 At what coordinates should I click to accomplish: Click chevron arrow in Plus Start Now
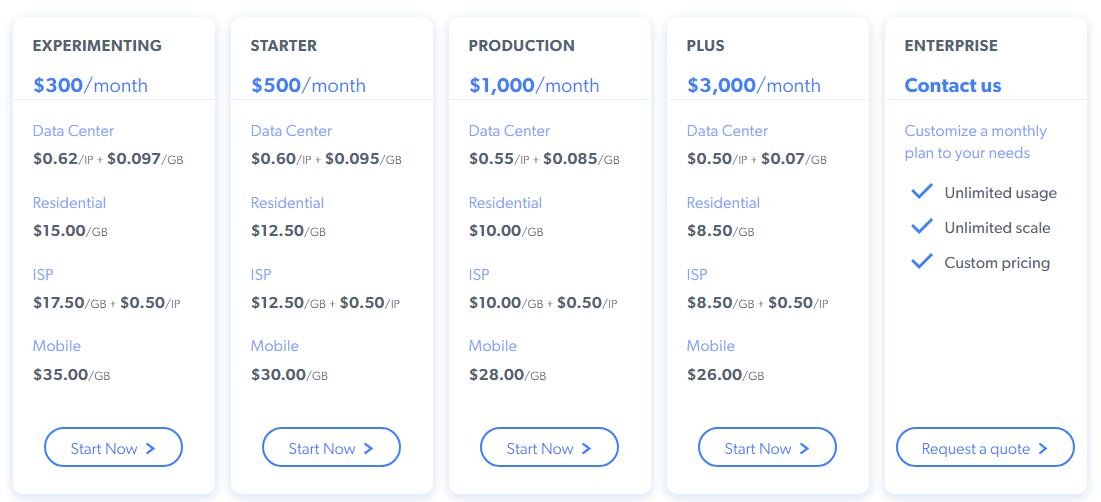tap(805, 449)
